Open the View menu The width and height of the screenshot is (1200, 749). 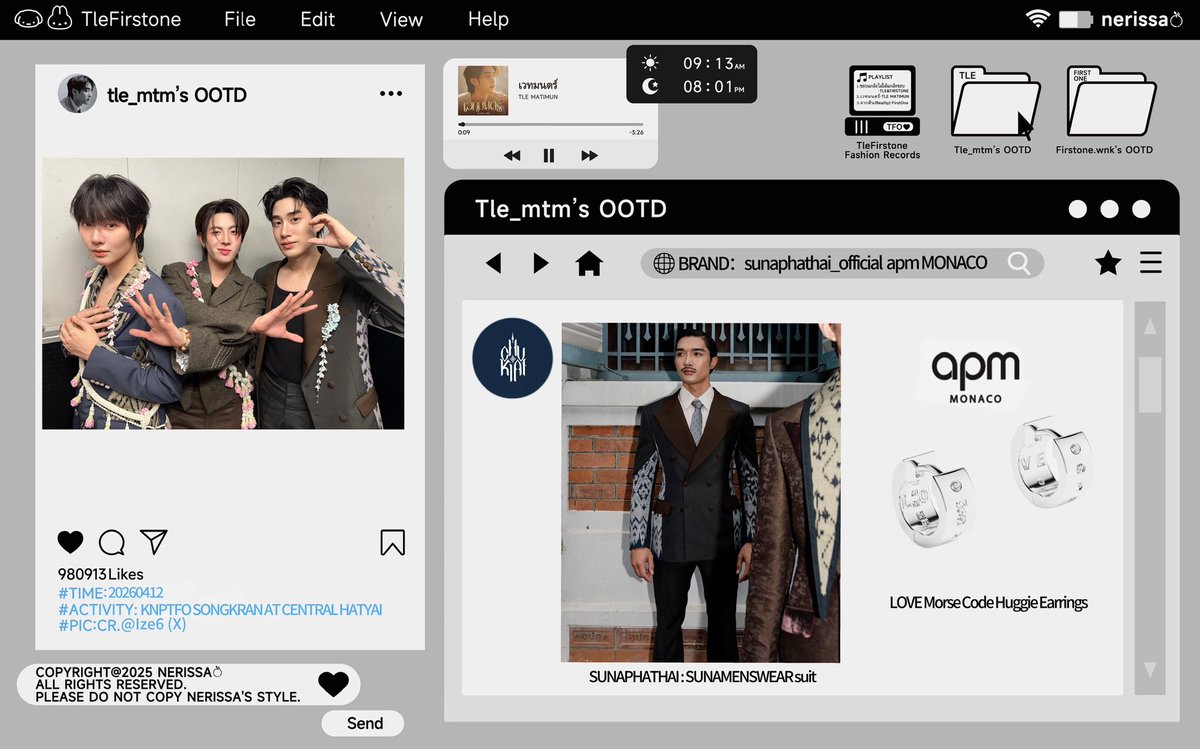[401, 19]
